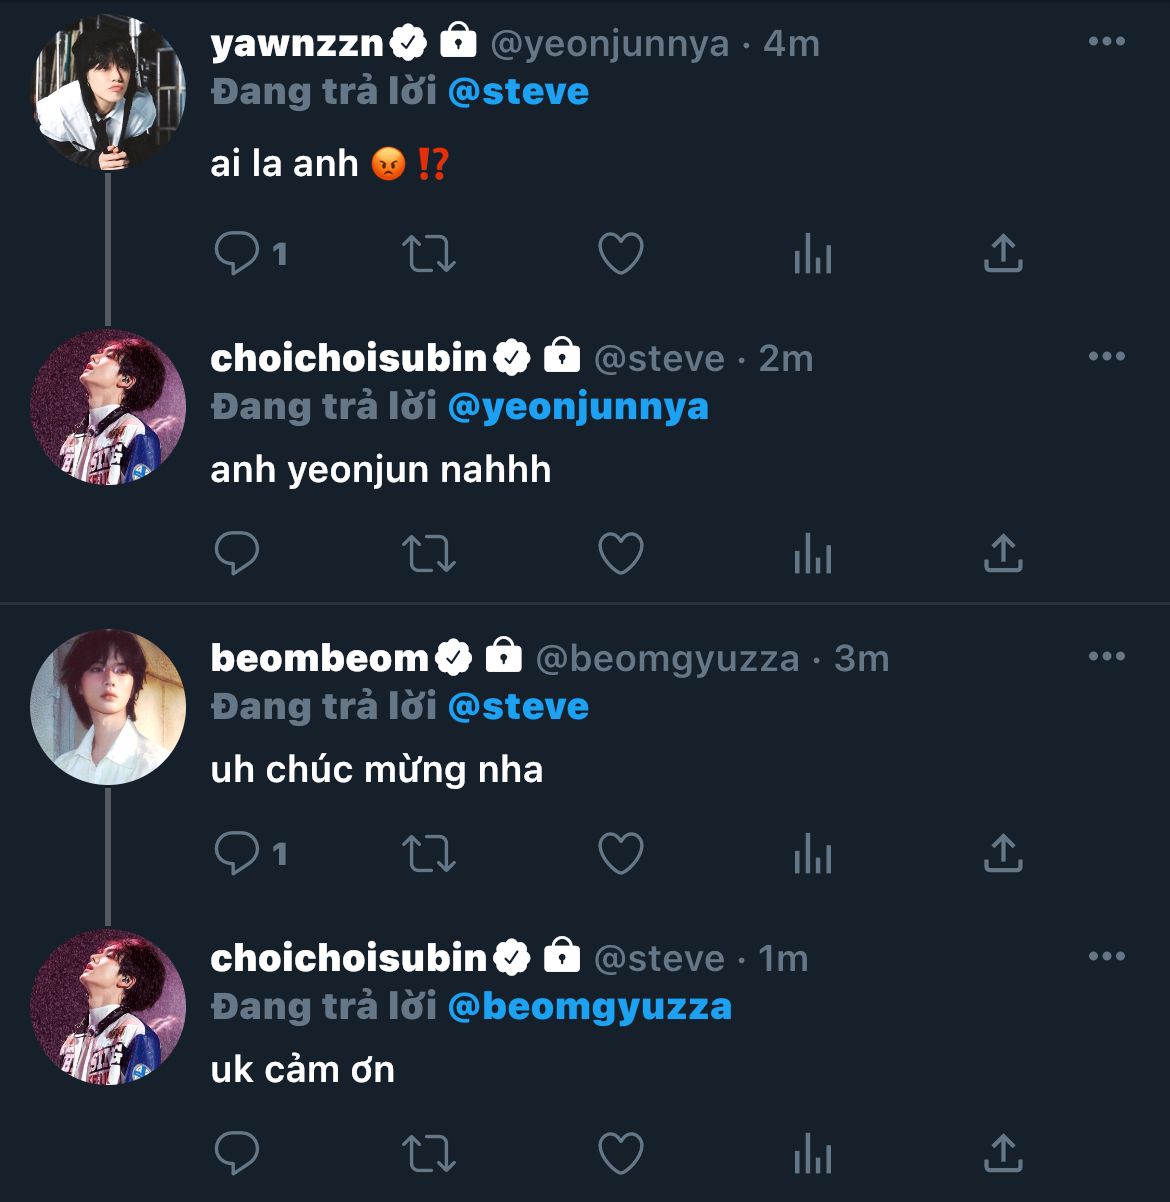This screenshot has height=1202, width=1170.
Task: Reply to beombeom's "uh chúc mừng nha" tweet
Action: click(x=237, y=854)
